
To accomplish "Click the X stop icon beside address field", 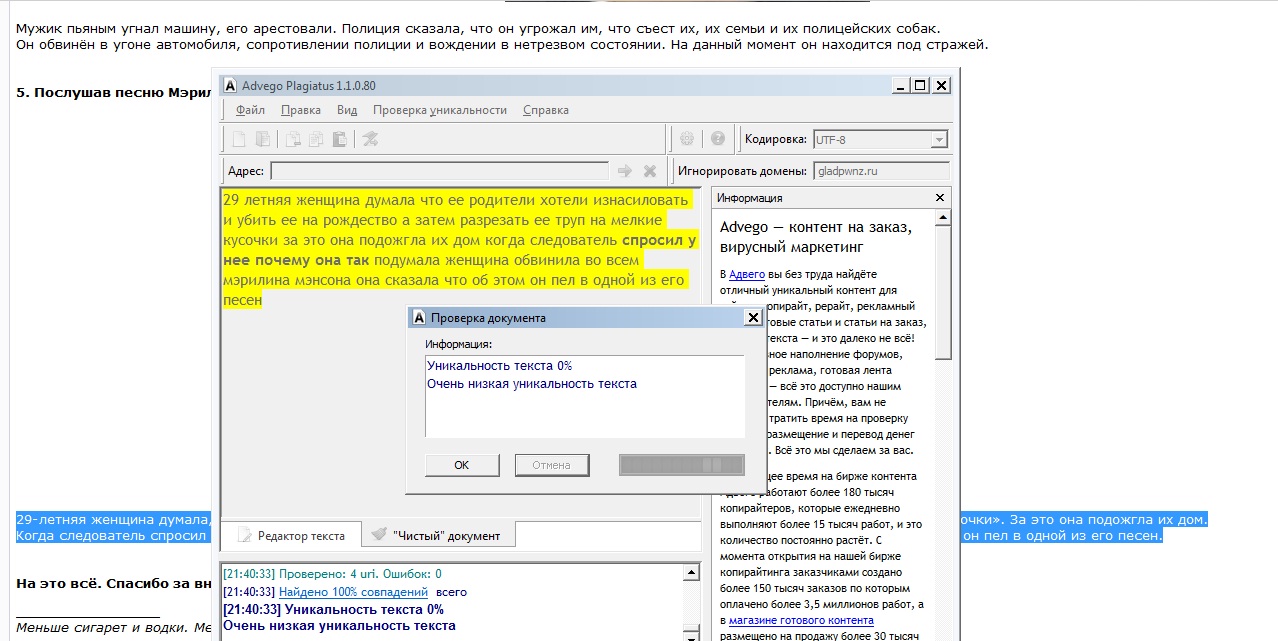I will point(650,171).
